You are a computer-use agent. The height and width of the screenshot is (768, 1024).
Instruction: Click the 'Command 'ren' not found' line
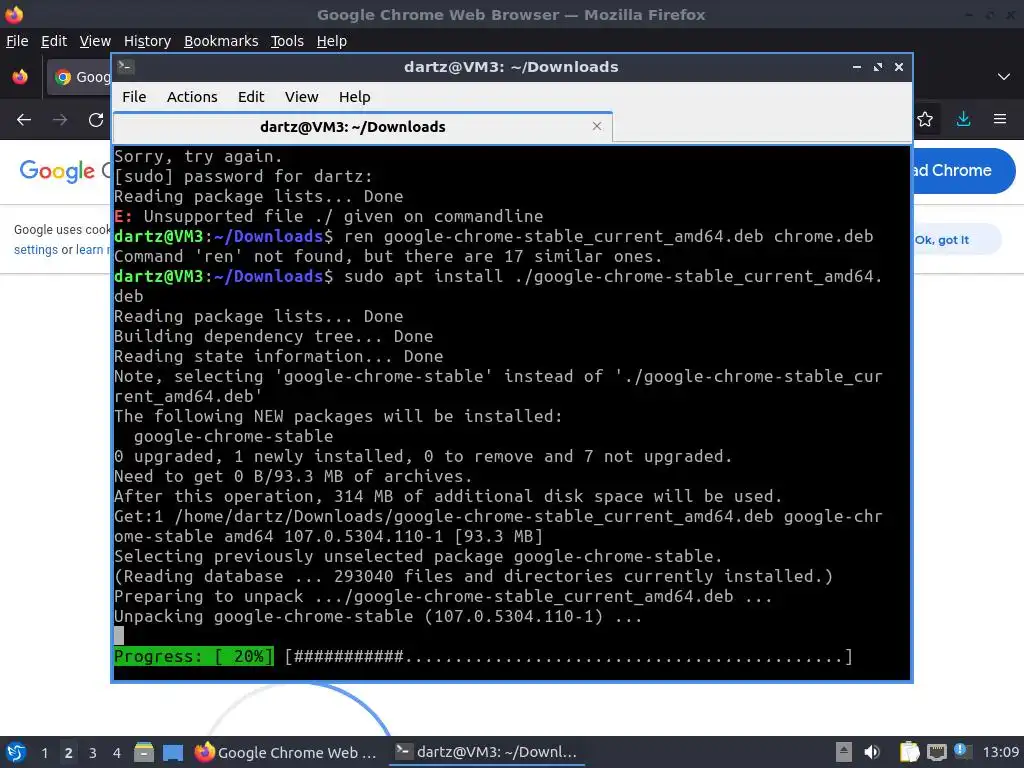[x=388, y=256]
